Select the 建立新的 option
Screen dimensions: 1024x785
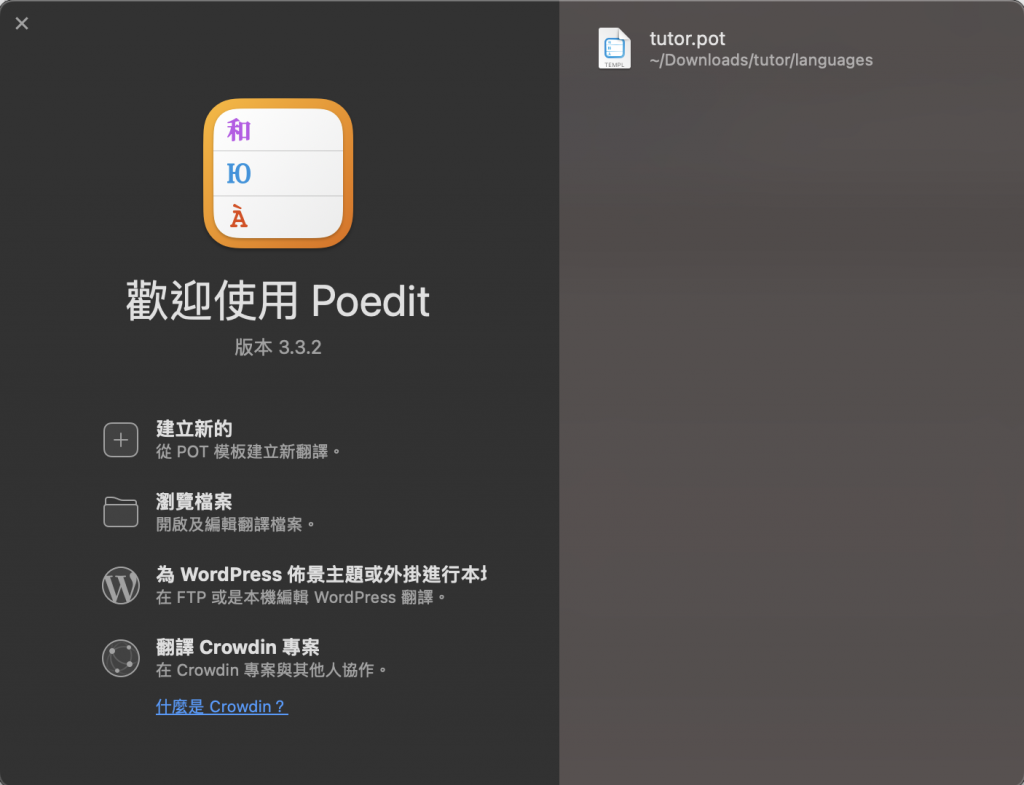pyautogui.click(x=194, y=429)
